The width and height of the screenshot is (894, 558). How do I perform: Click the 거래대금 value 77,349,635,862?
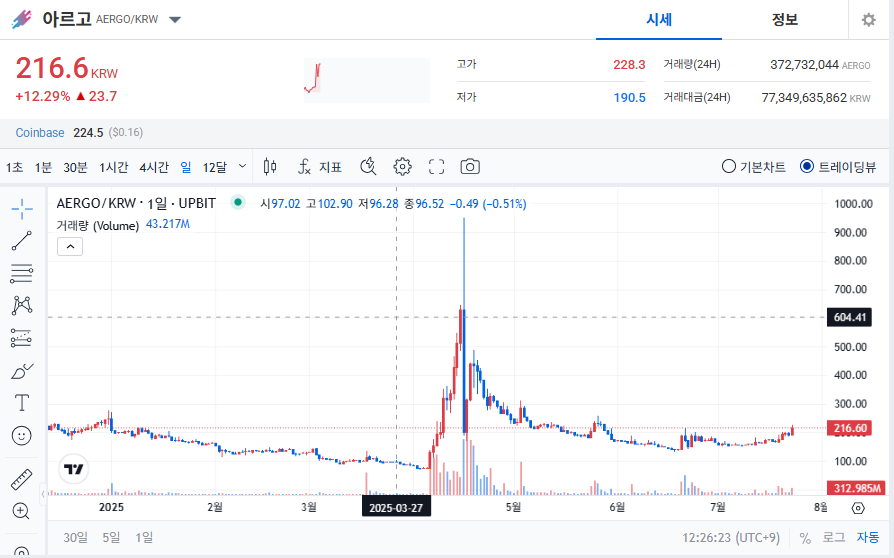[x=804, y=97]
